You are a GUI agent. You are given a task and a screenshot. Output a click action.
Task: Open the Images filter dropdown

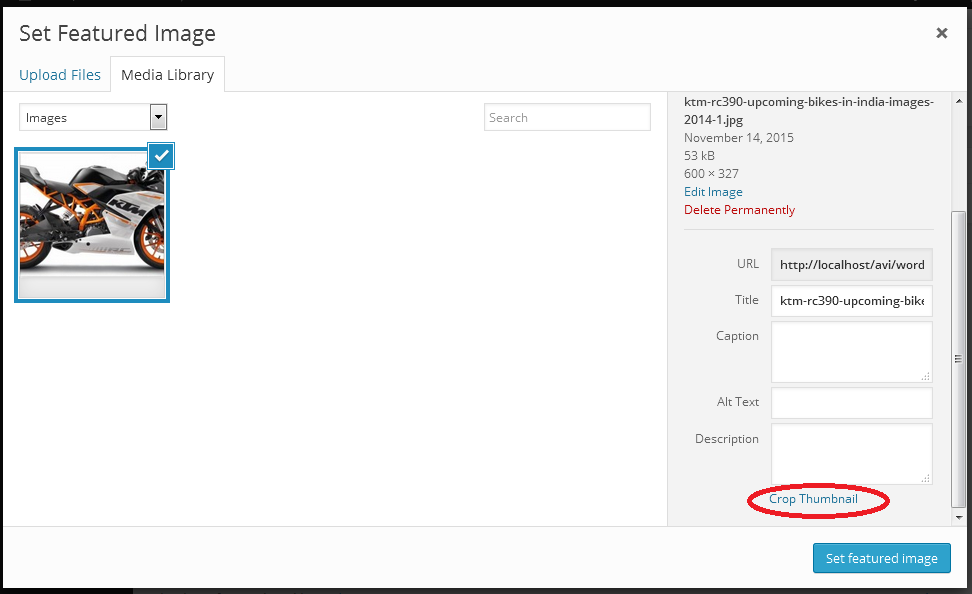(x=93, y=117)
